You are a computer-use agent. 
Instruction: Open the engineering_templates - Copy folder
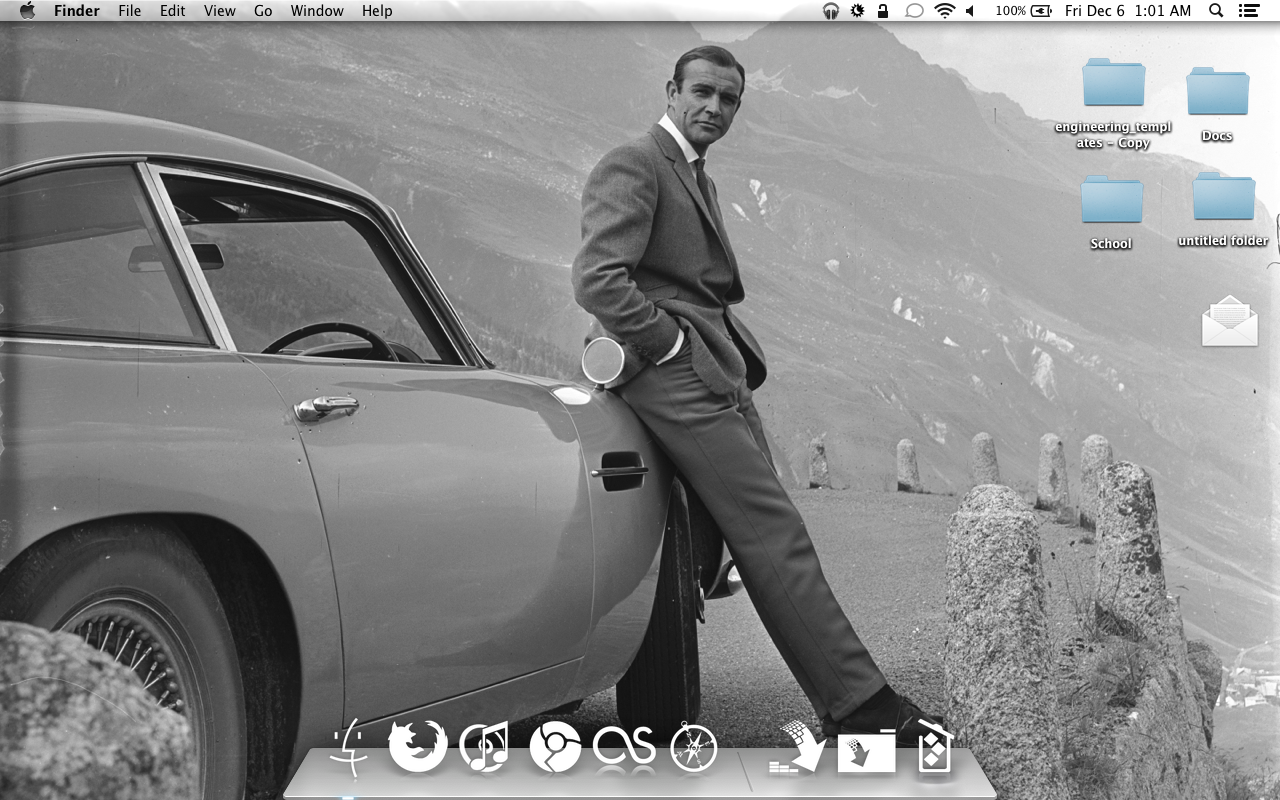coord(1113,104)
